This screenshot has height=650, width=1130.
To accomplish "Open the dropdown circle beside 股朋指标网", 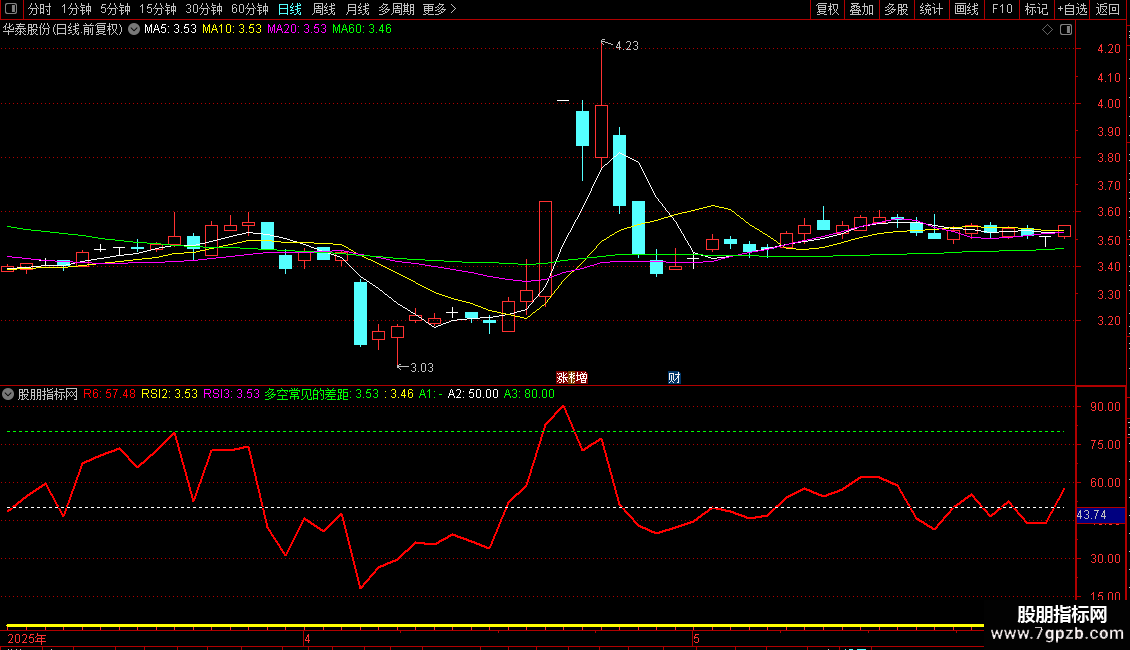I will [8, 394].
